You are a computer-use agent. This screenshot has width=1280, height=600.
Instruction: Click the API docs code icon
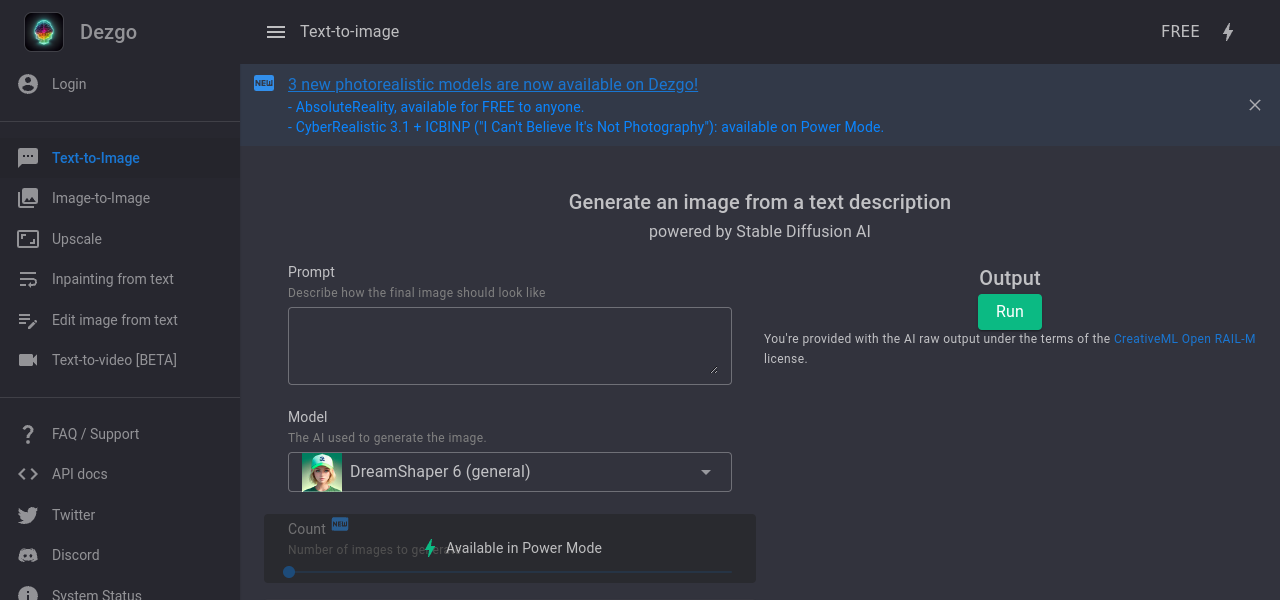pos(28,474)
